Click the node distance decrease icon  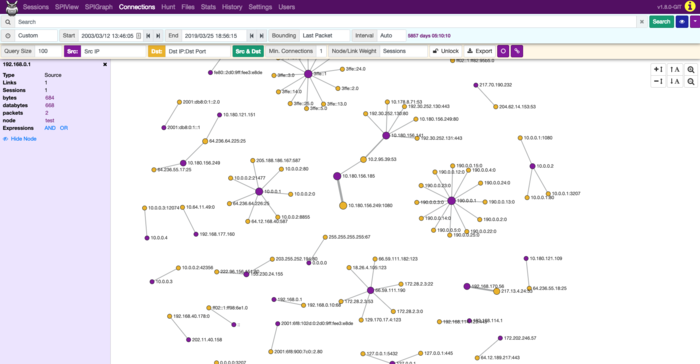pyautogui.click(x=658, y=82)
